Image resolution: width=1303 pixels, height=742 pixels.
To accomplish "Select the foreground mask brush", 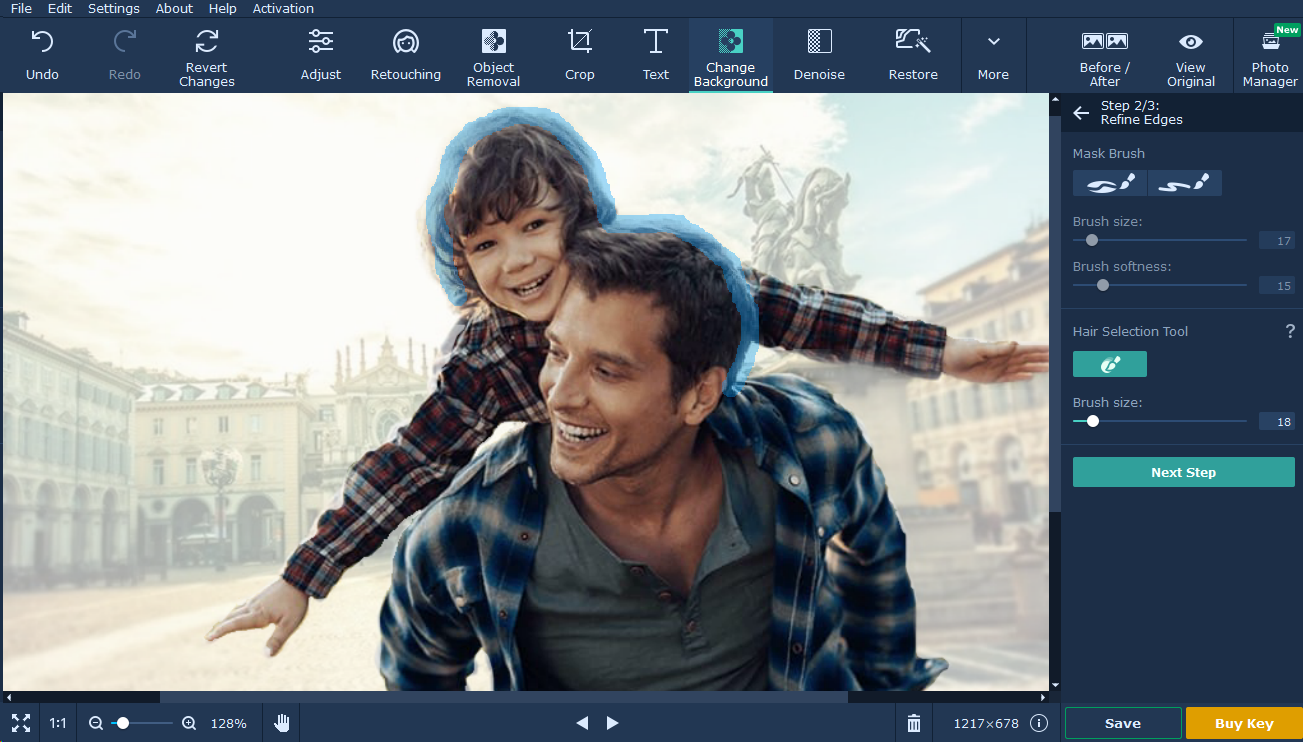I will [1110, 183].
